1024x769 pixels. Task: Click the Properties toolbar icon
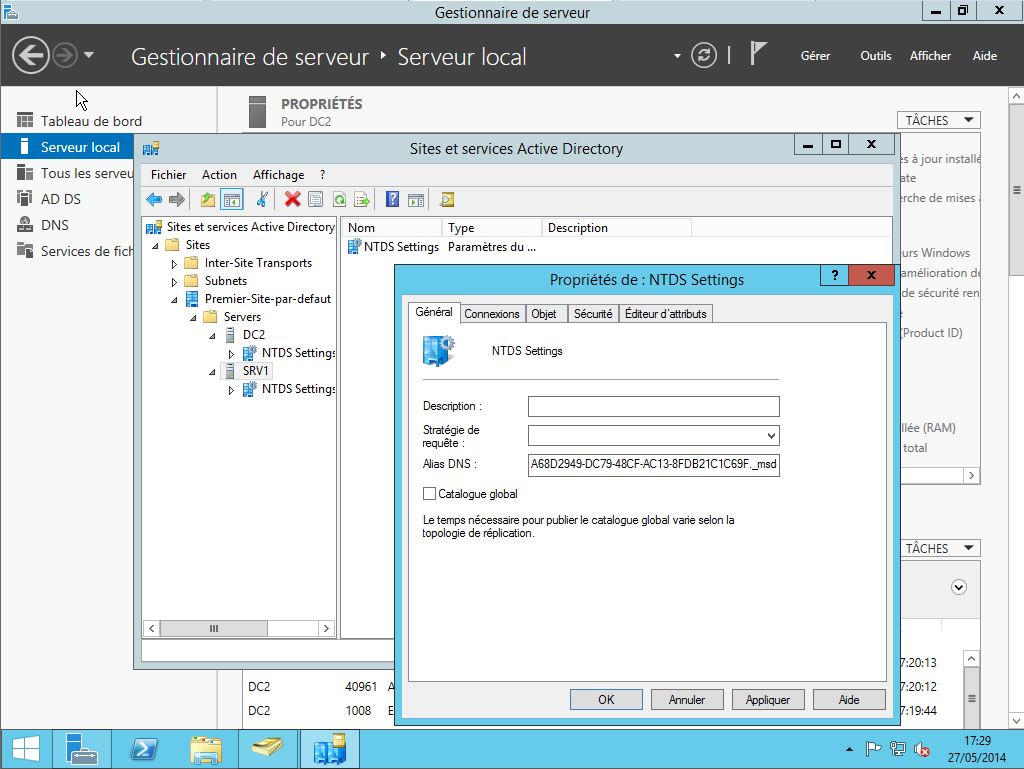pyautogui.click(x=315, y=200)
